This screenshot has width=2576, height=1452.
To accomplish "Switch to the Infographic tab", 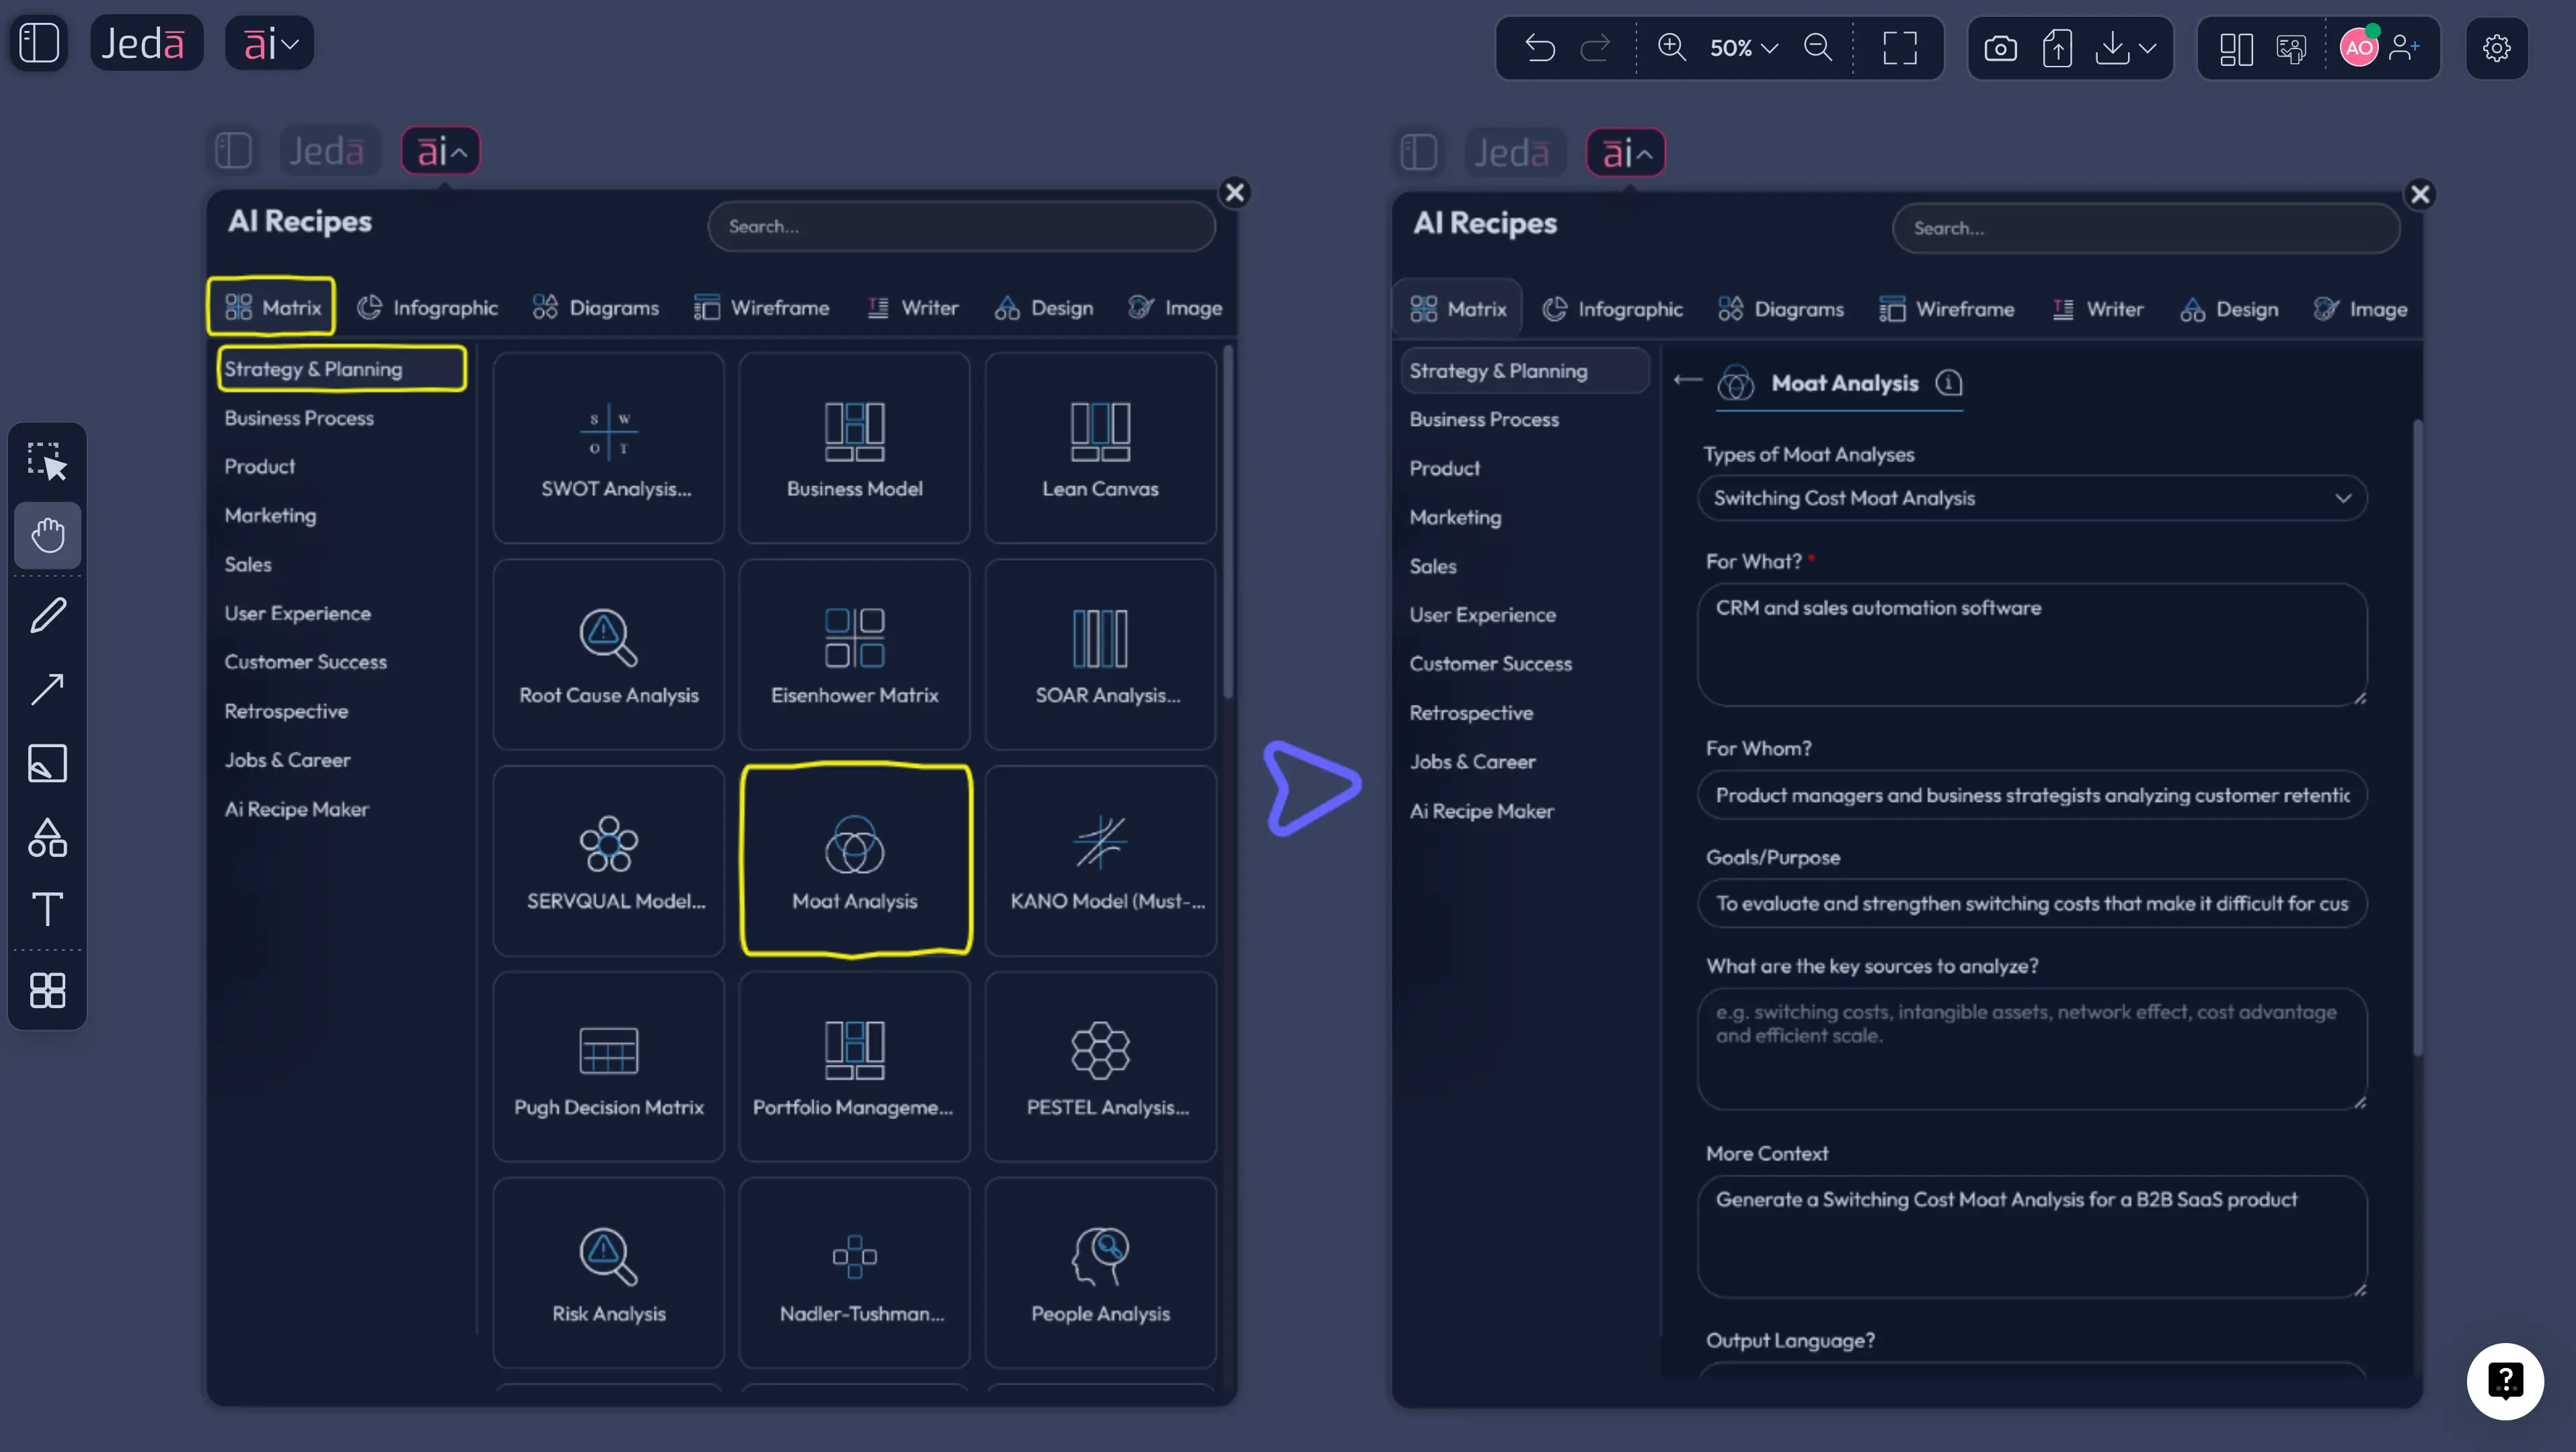I will tap(428, 307).
